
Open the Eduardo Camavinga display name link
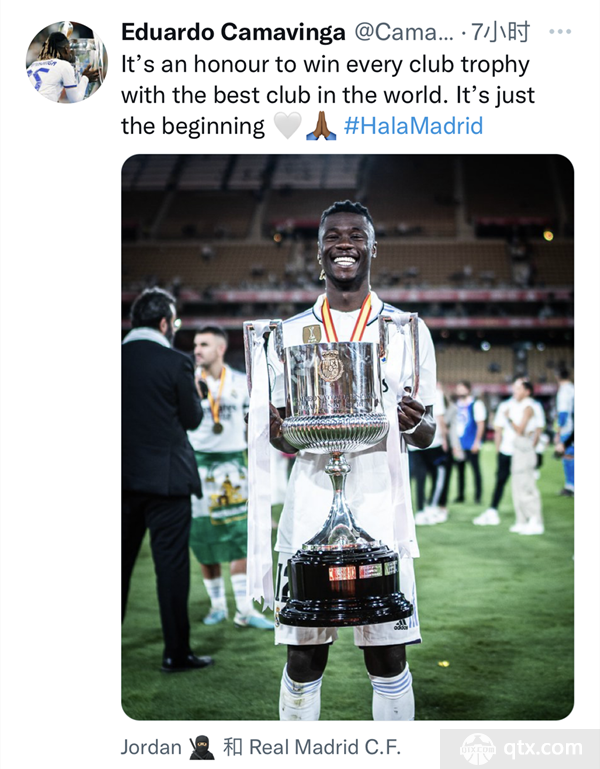pos(233,32)
